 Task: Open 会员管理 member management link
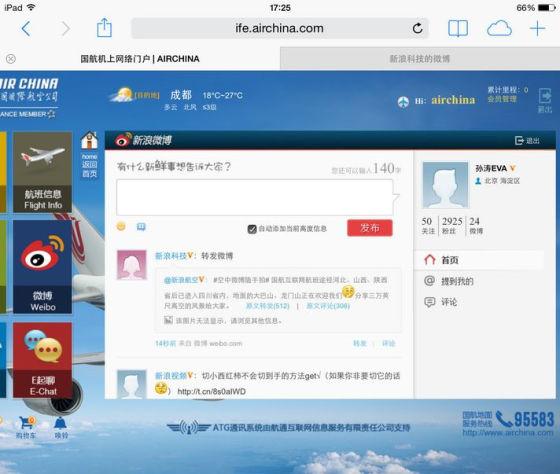[x=502, y=99]
